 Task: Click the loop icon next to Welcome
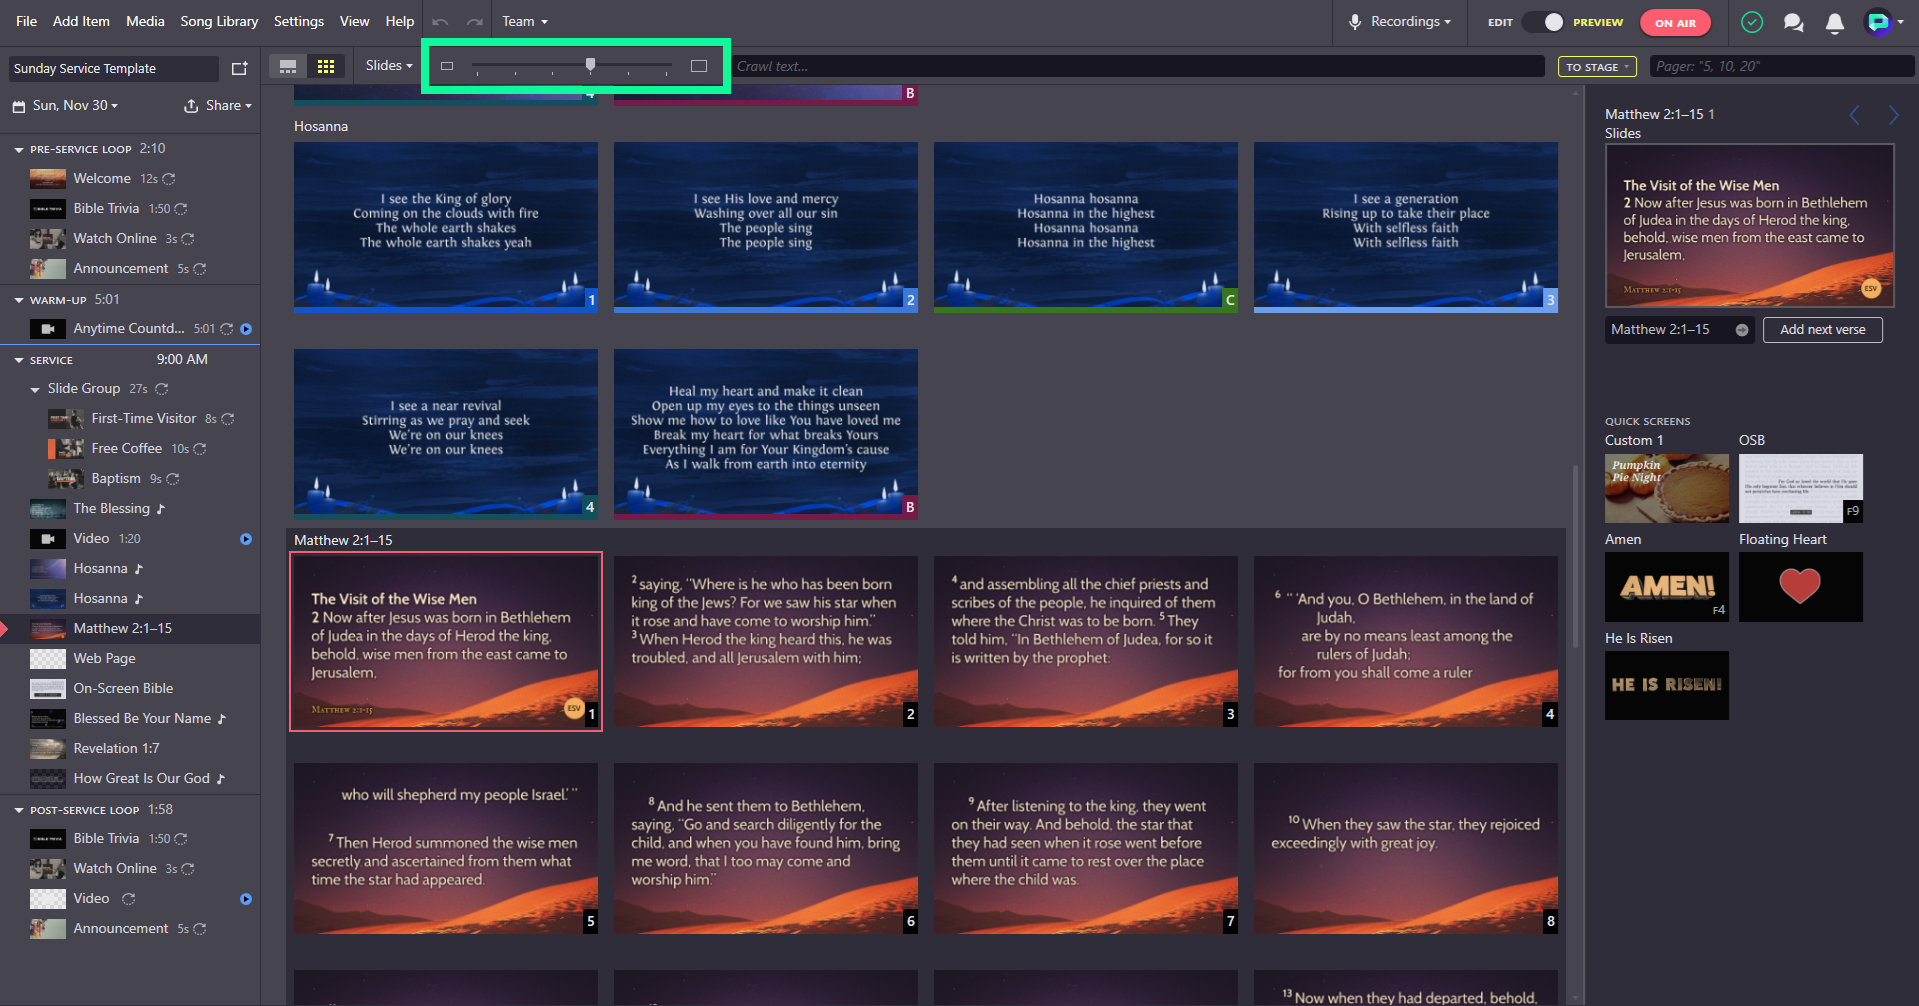click(x=169, y=179)
